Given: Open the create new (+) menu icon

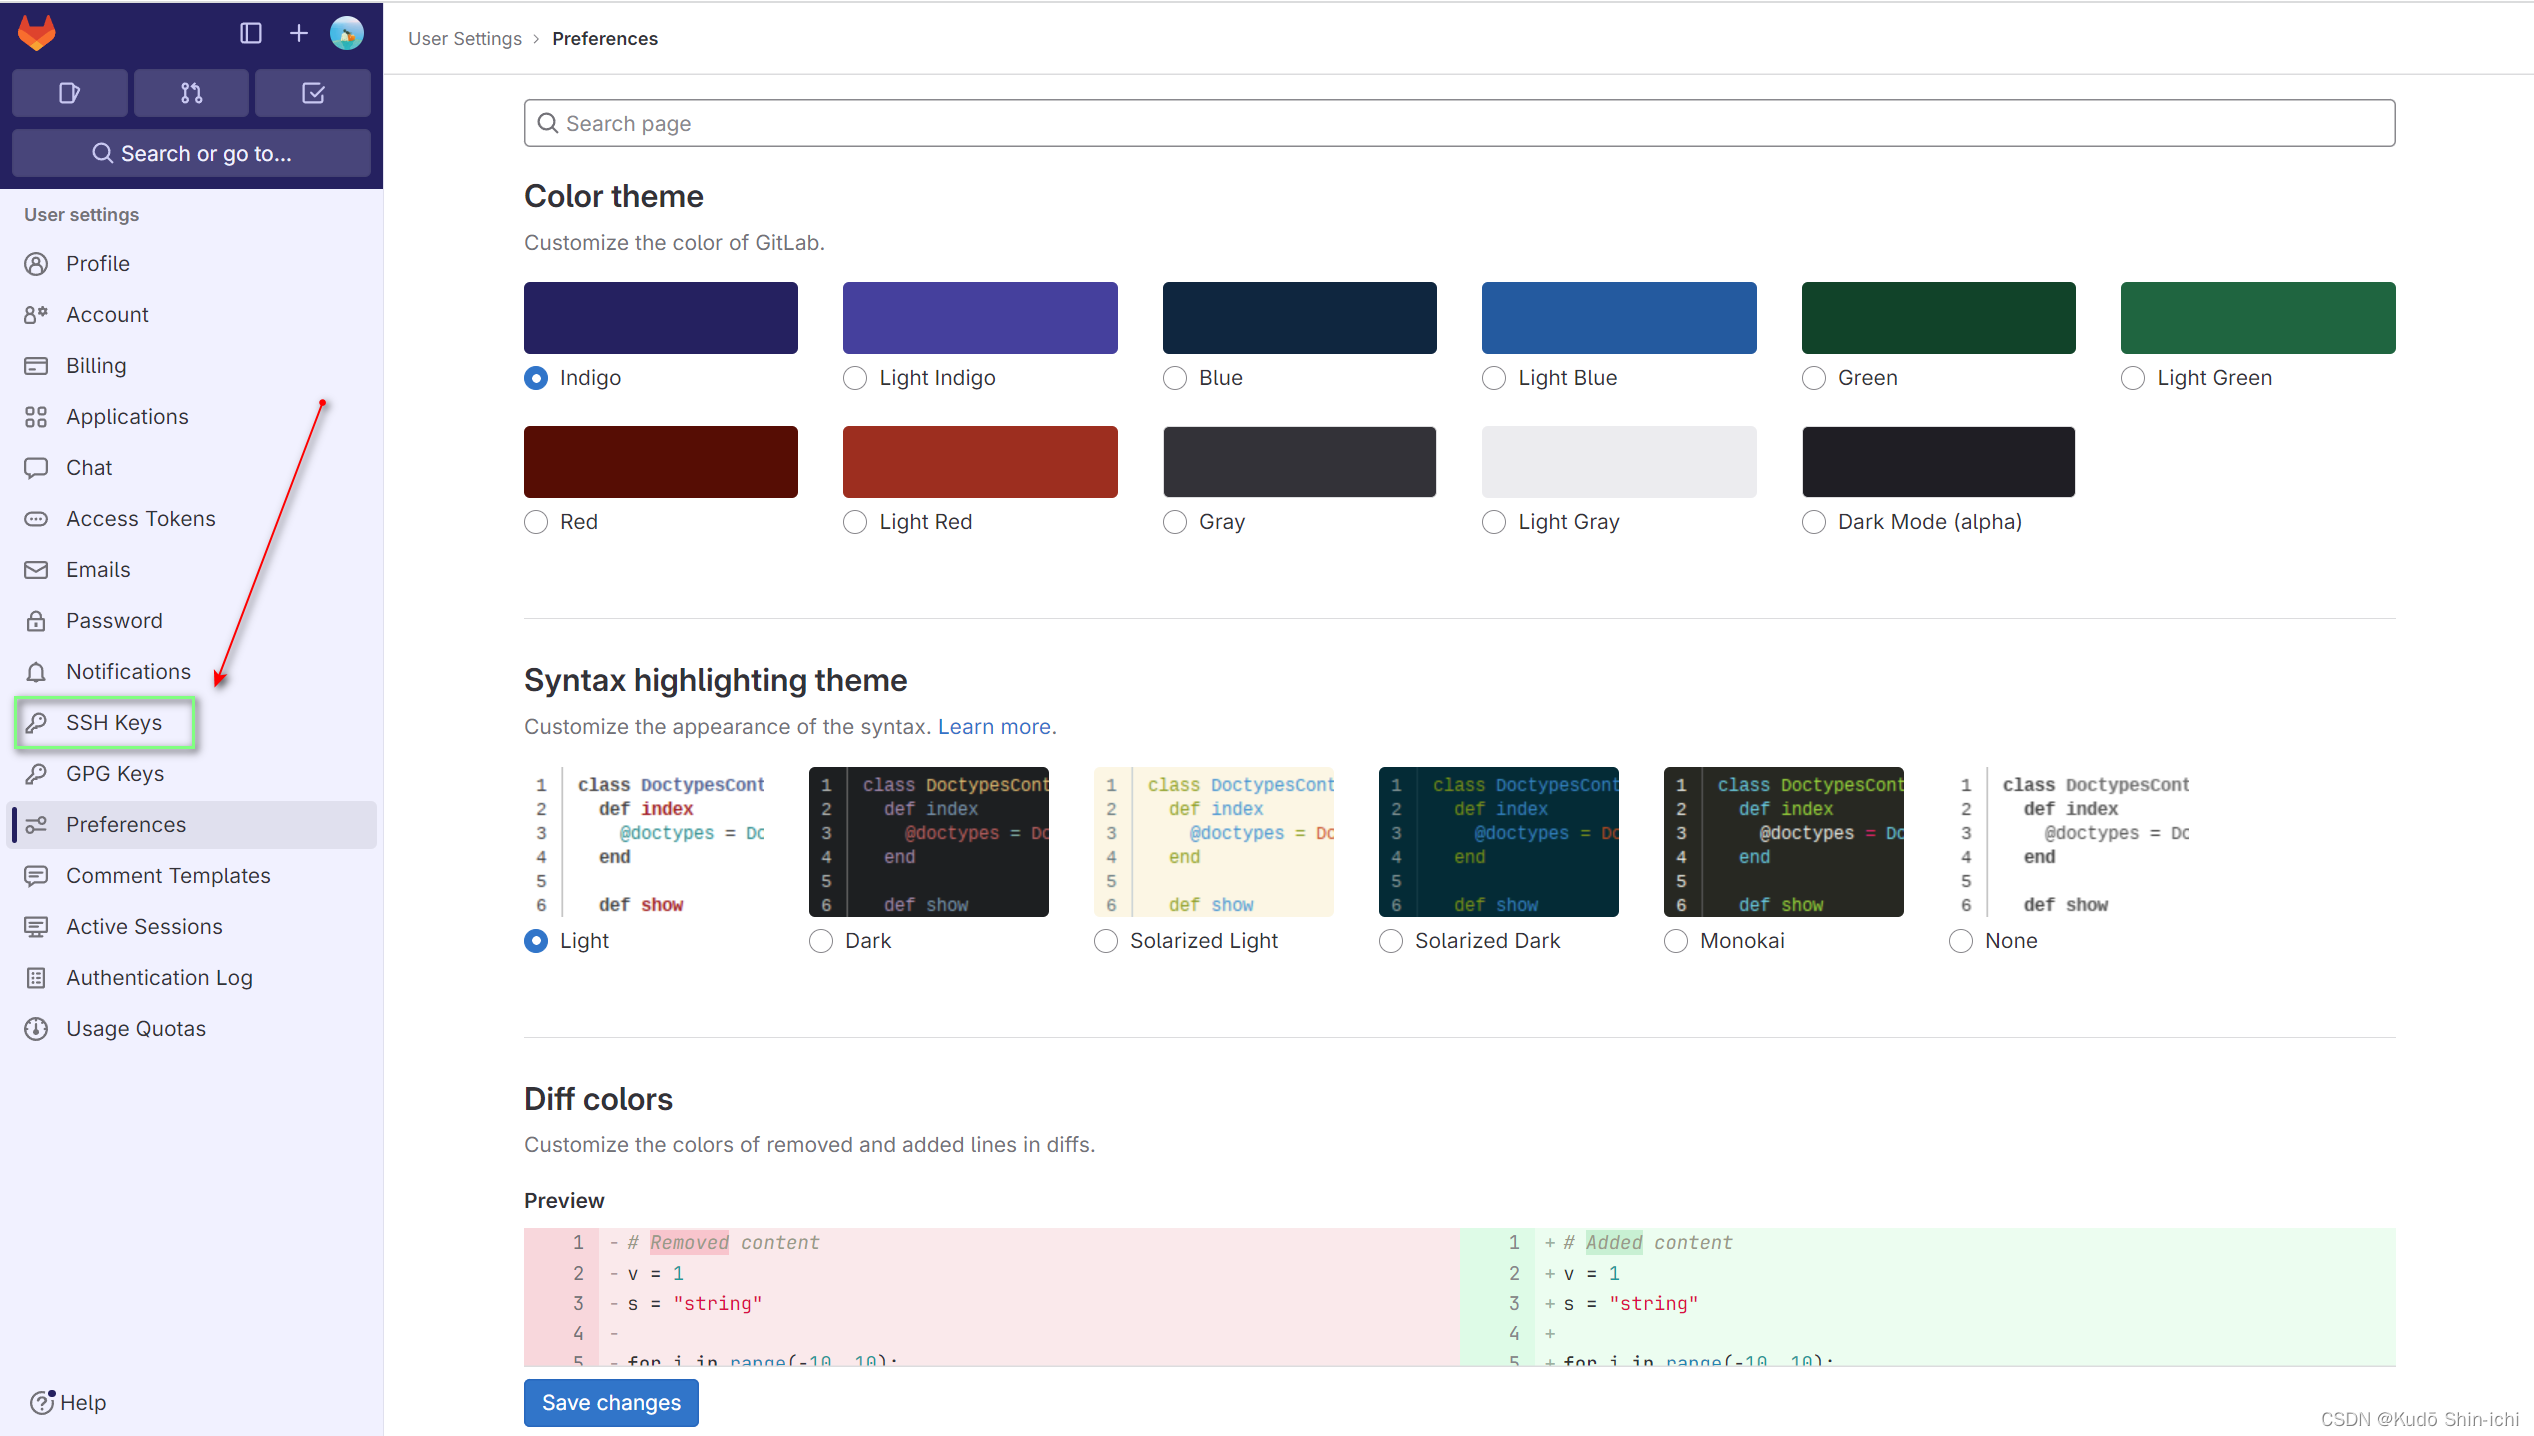Looking at the screenshot, I should coord(298,33).
